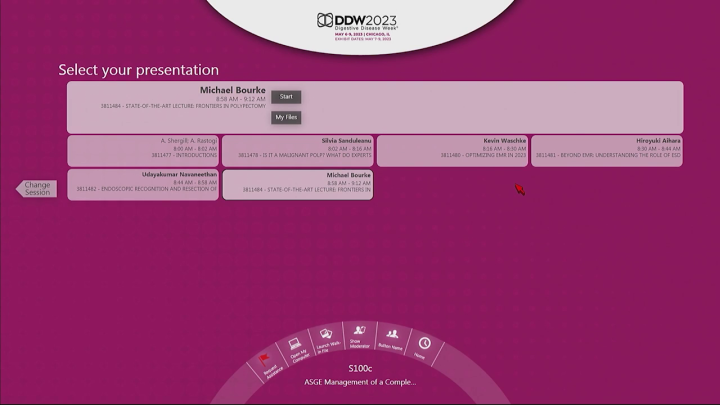Open My Computer from the arc menu
This screenshot has height=405, width=720.
tap(296, 347)
